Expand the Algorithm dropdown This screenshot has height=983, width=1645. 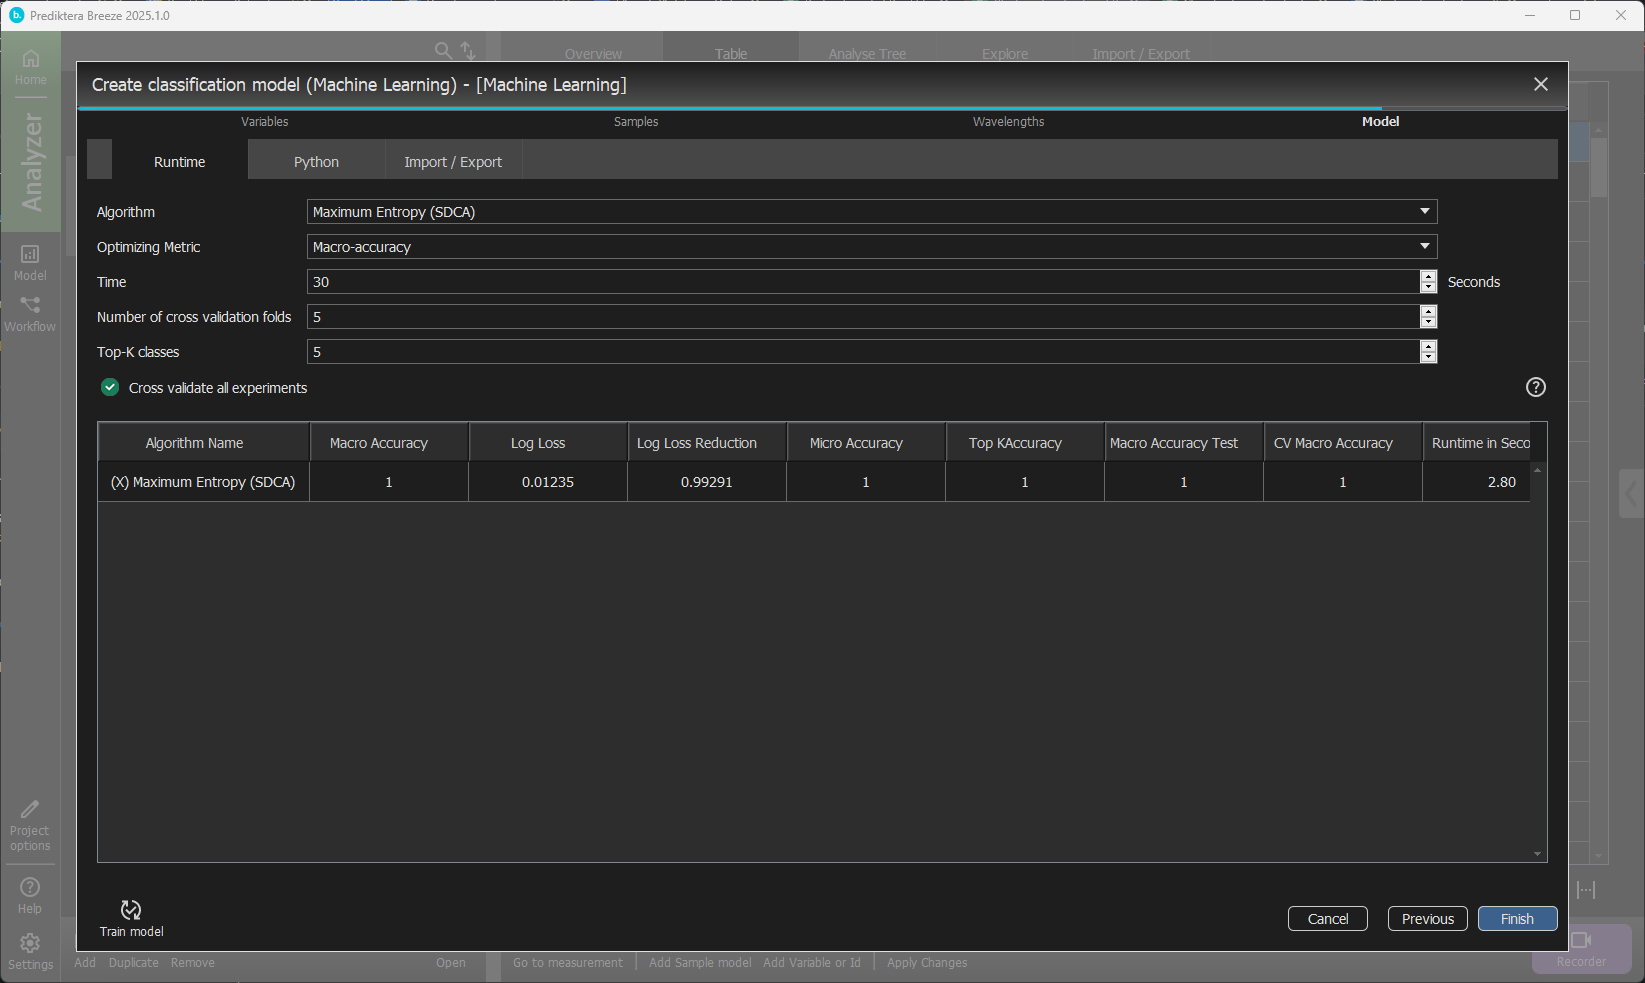1424,212
